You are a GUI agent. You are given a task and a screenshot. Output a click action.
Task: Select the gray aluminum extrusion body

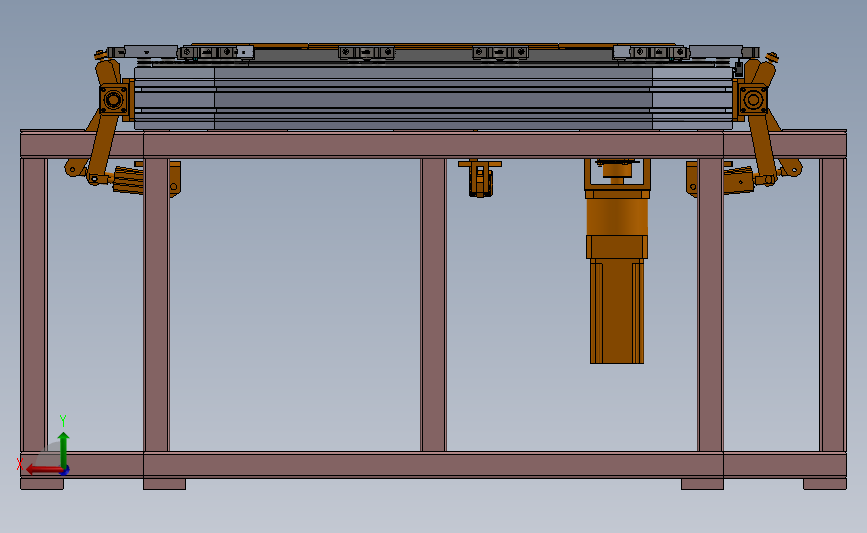point(434,98)
